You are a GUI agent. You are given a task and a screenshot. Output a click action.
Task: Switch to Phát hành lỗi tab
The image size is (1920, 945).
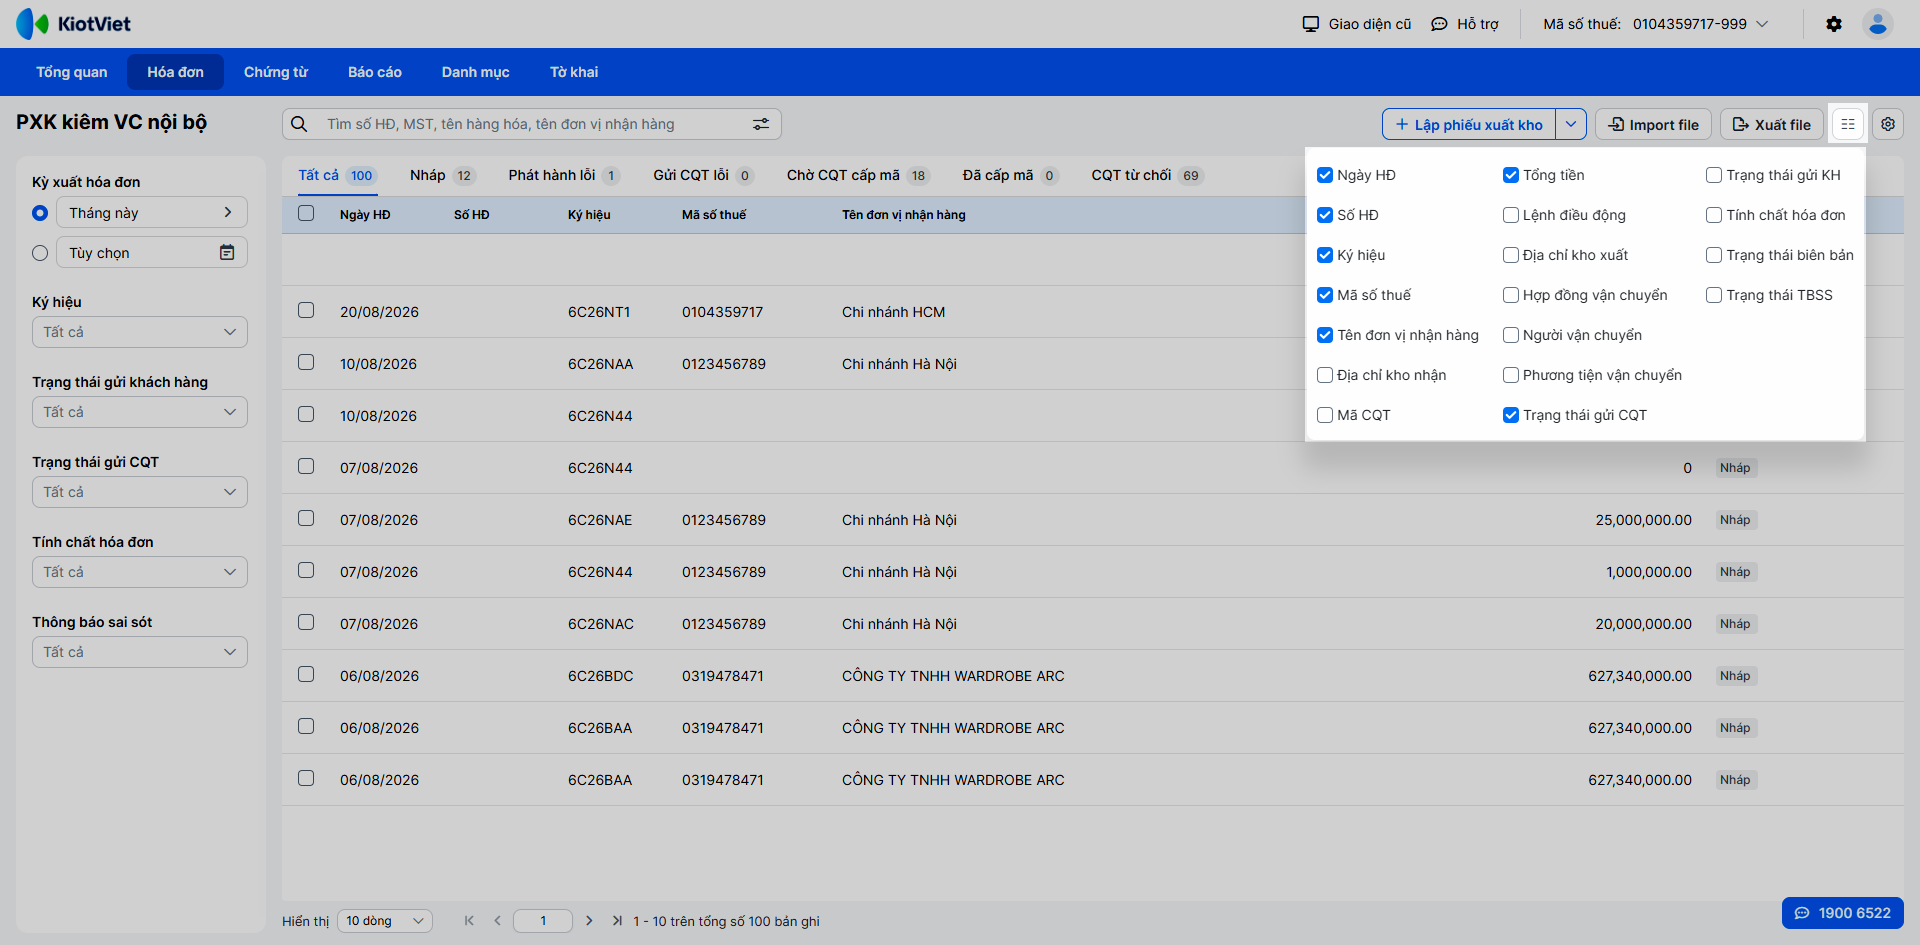coord(565,175)
